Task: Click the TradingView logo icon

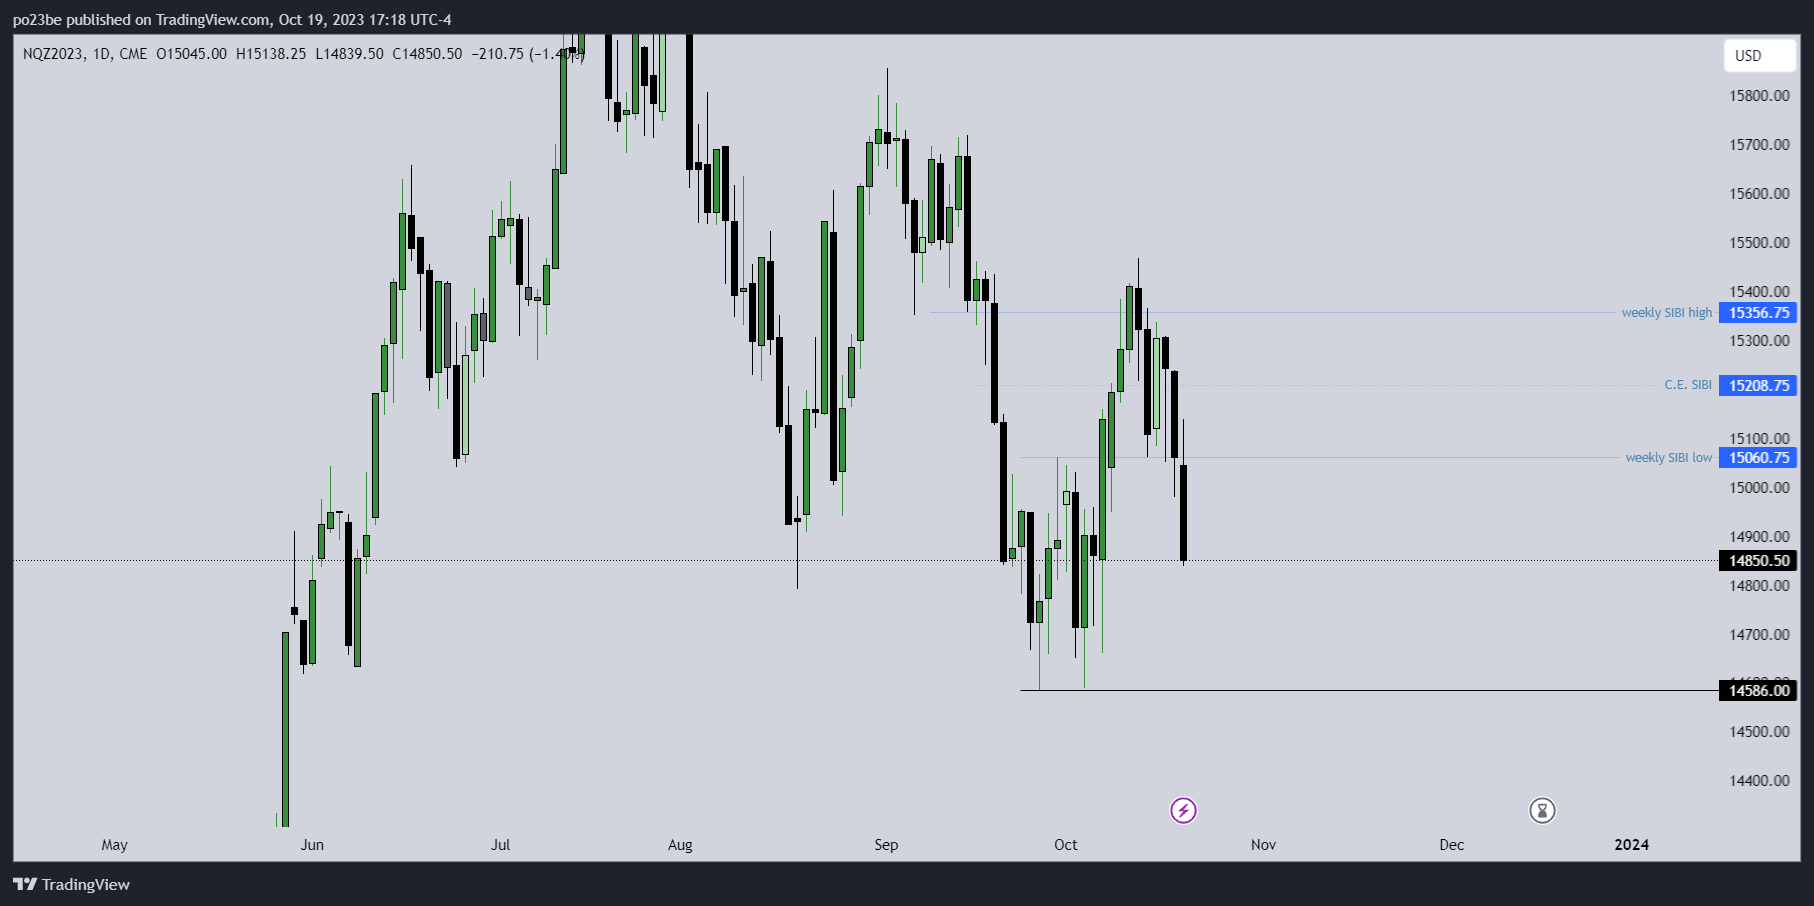Action: click(25, 884)
